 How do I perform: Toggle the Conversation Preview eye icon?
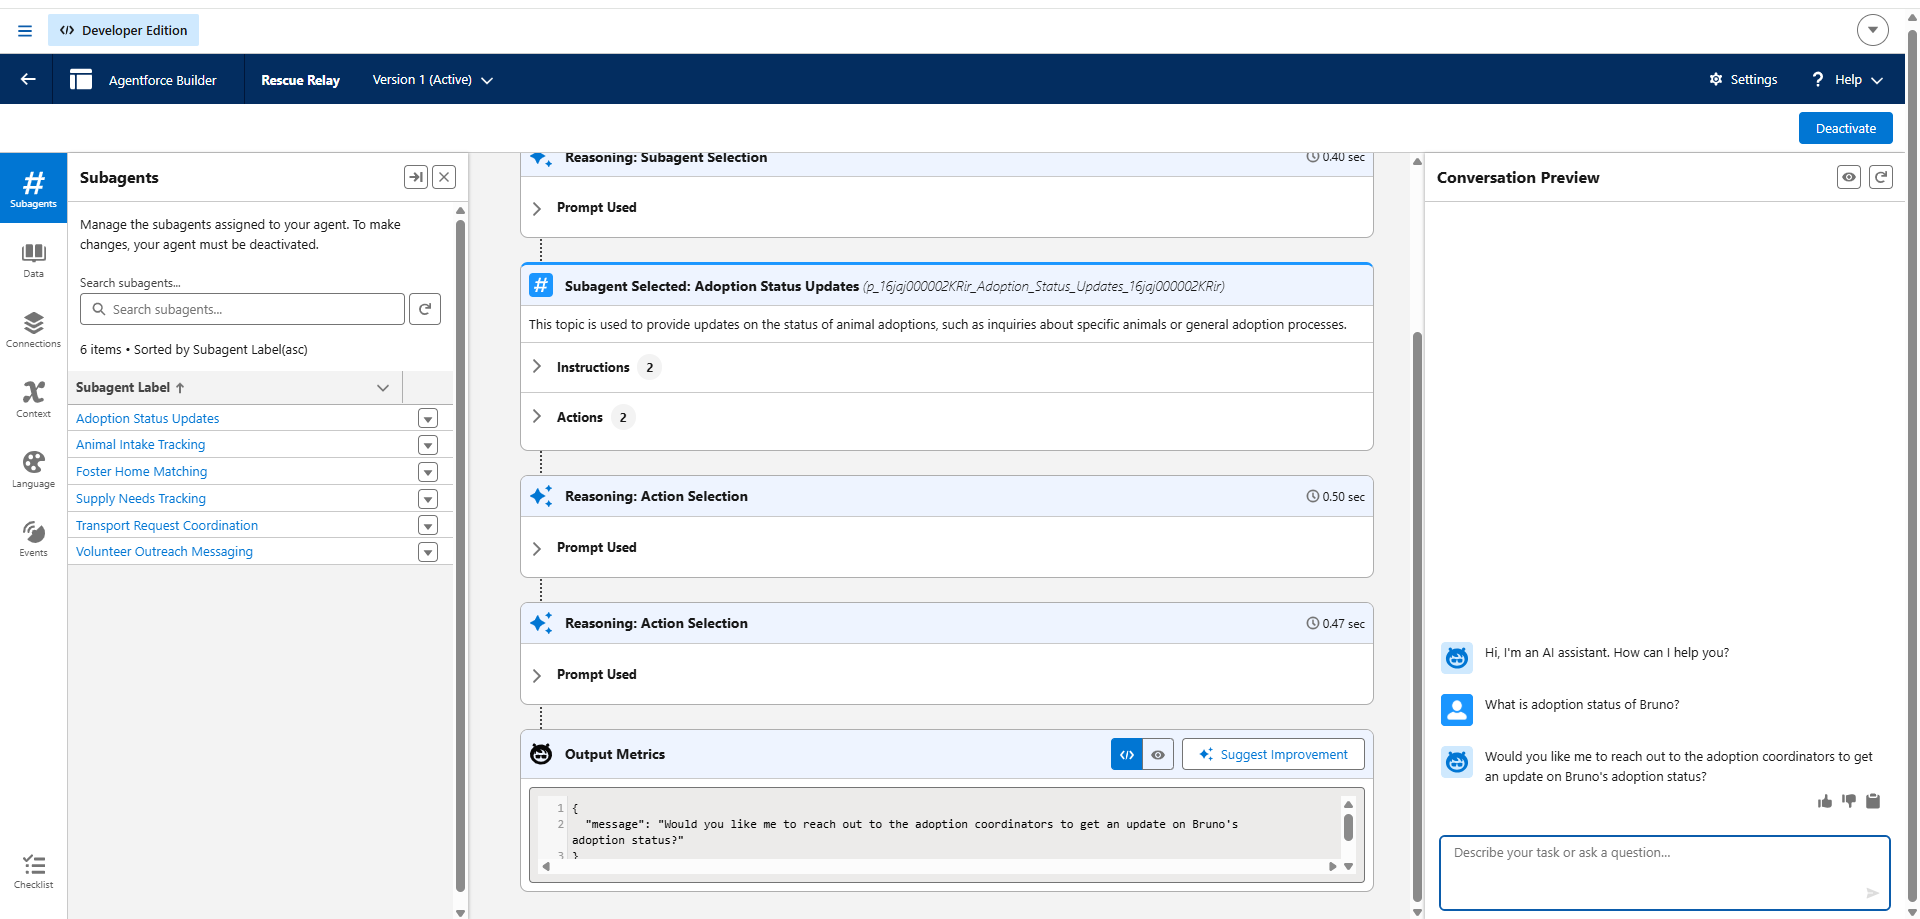[1849, 177]
